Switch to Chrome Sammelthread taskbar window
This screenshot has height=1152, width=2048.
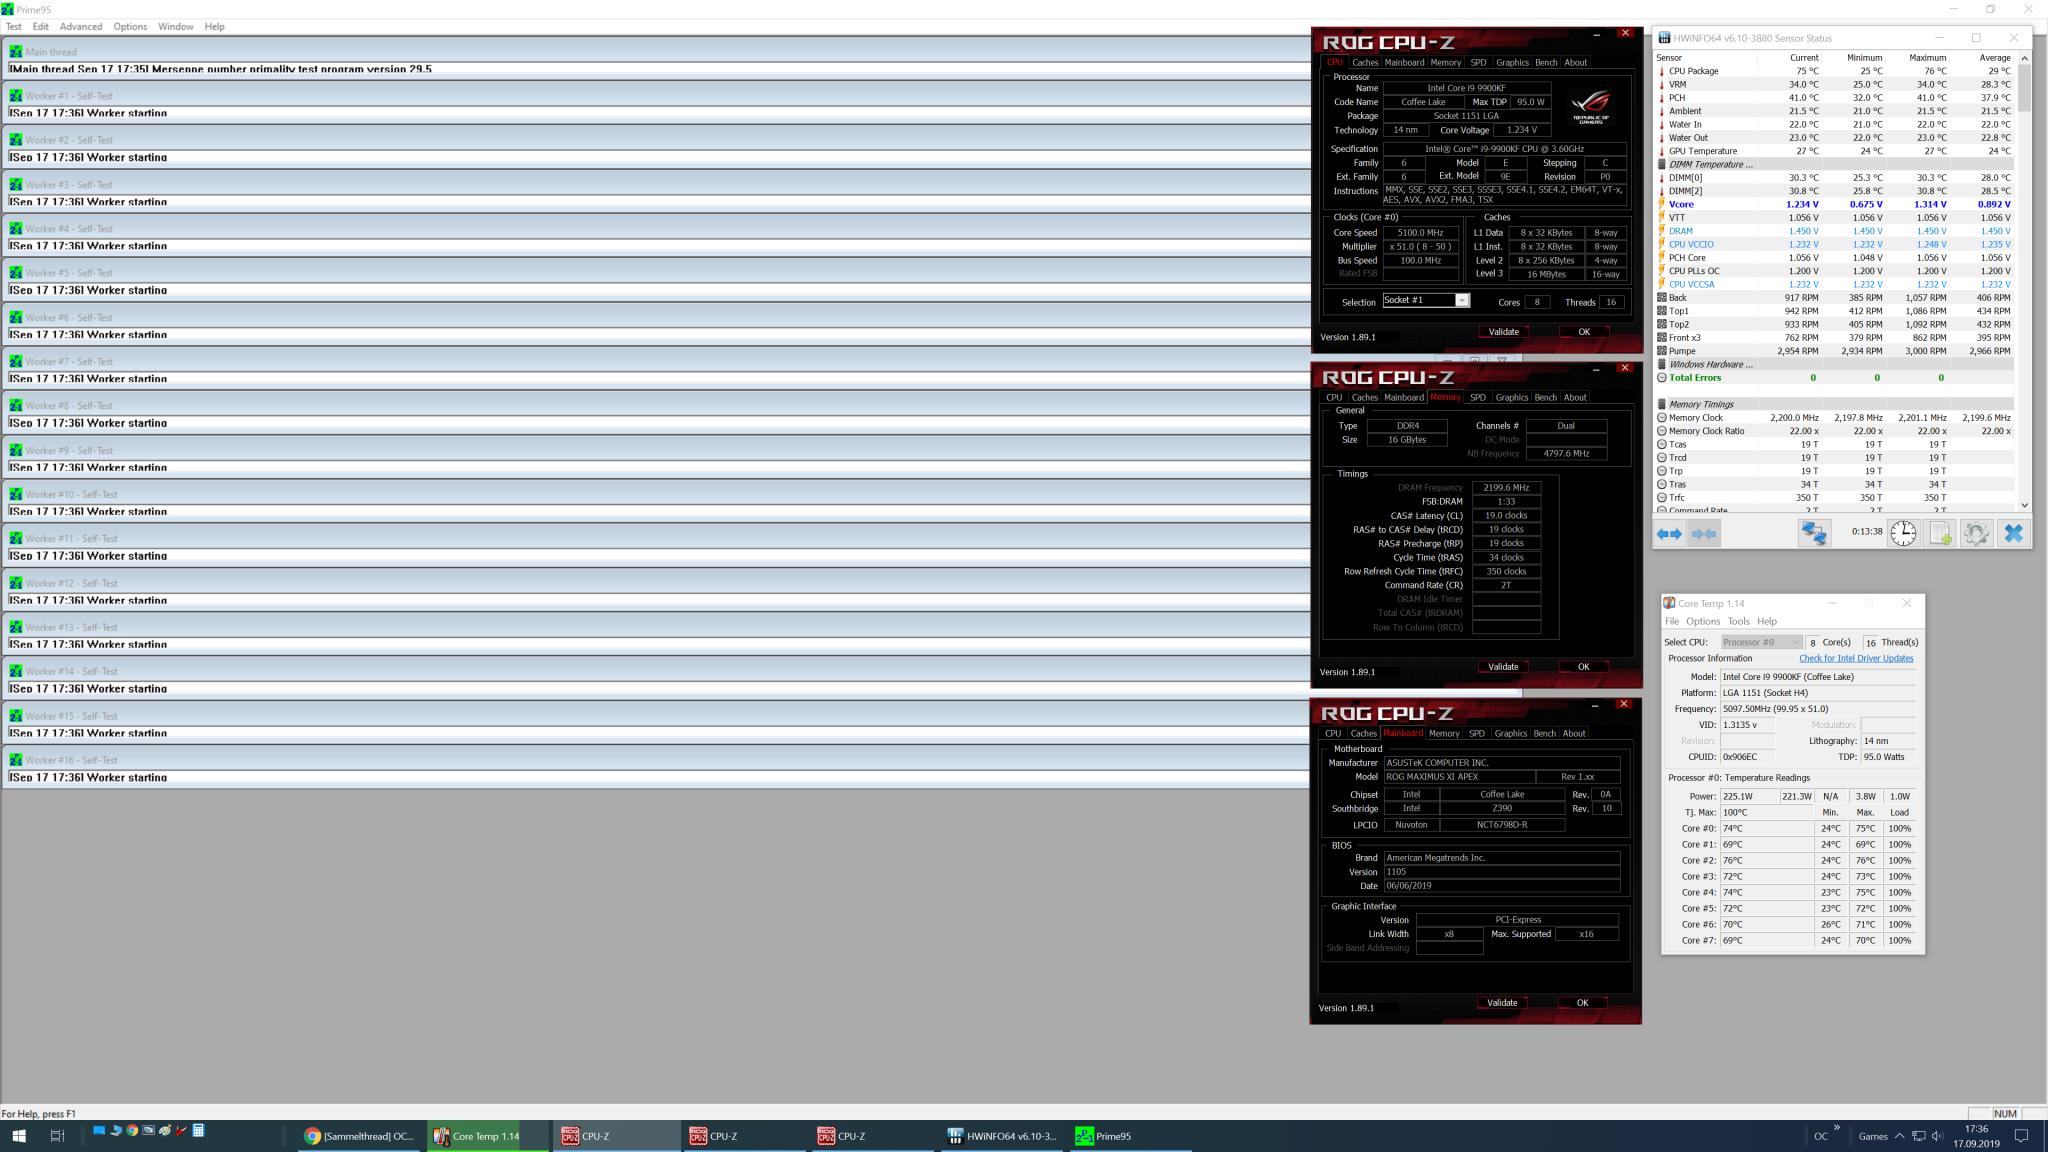tap(360, 1136)
